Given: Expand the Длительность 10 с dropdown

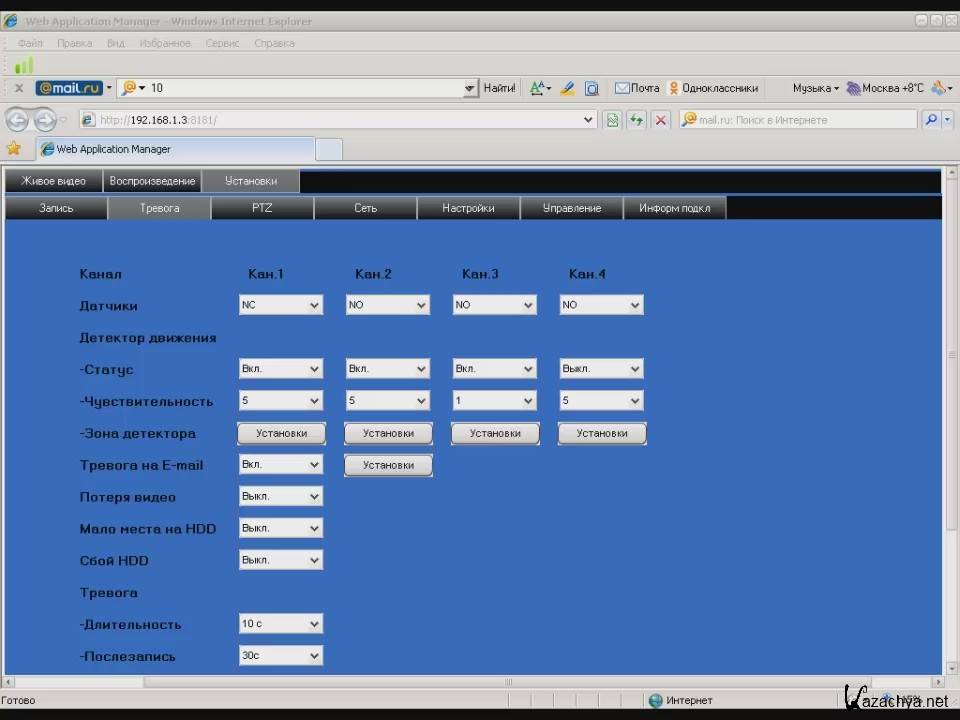Looking at the screenshot, I should [281, 624].
